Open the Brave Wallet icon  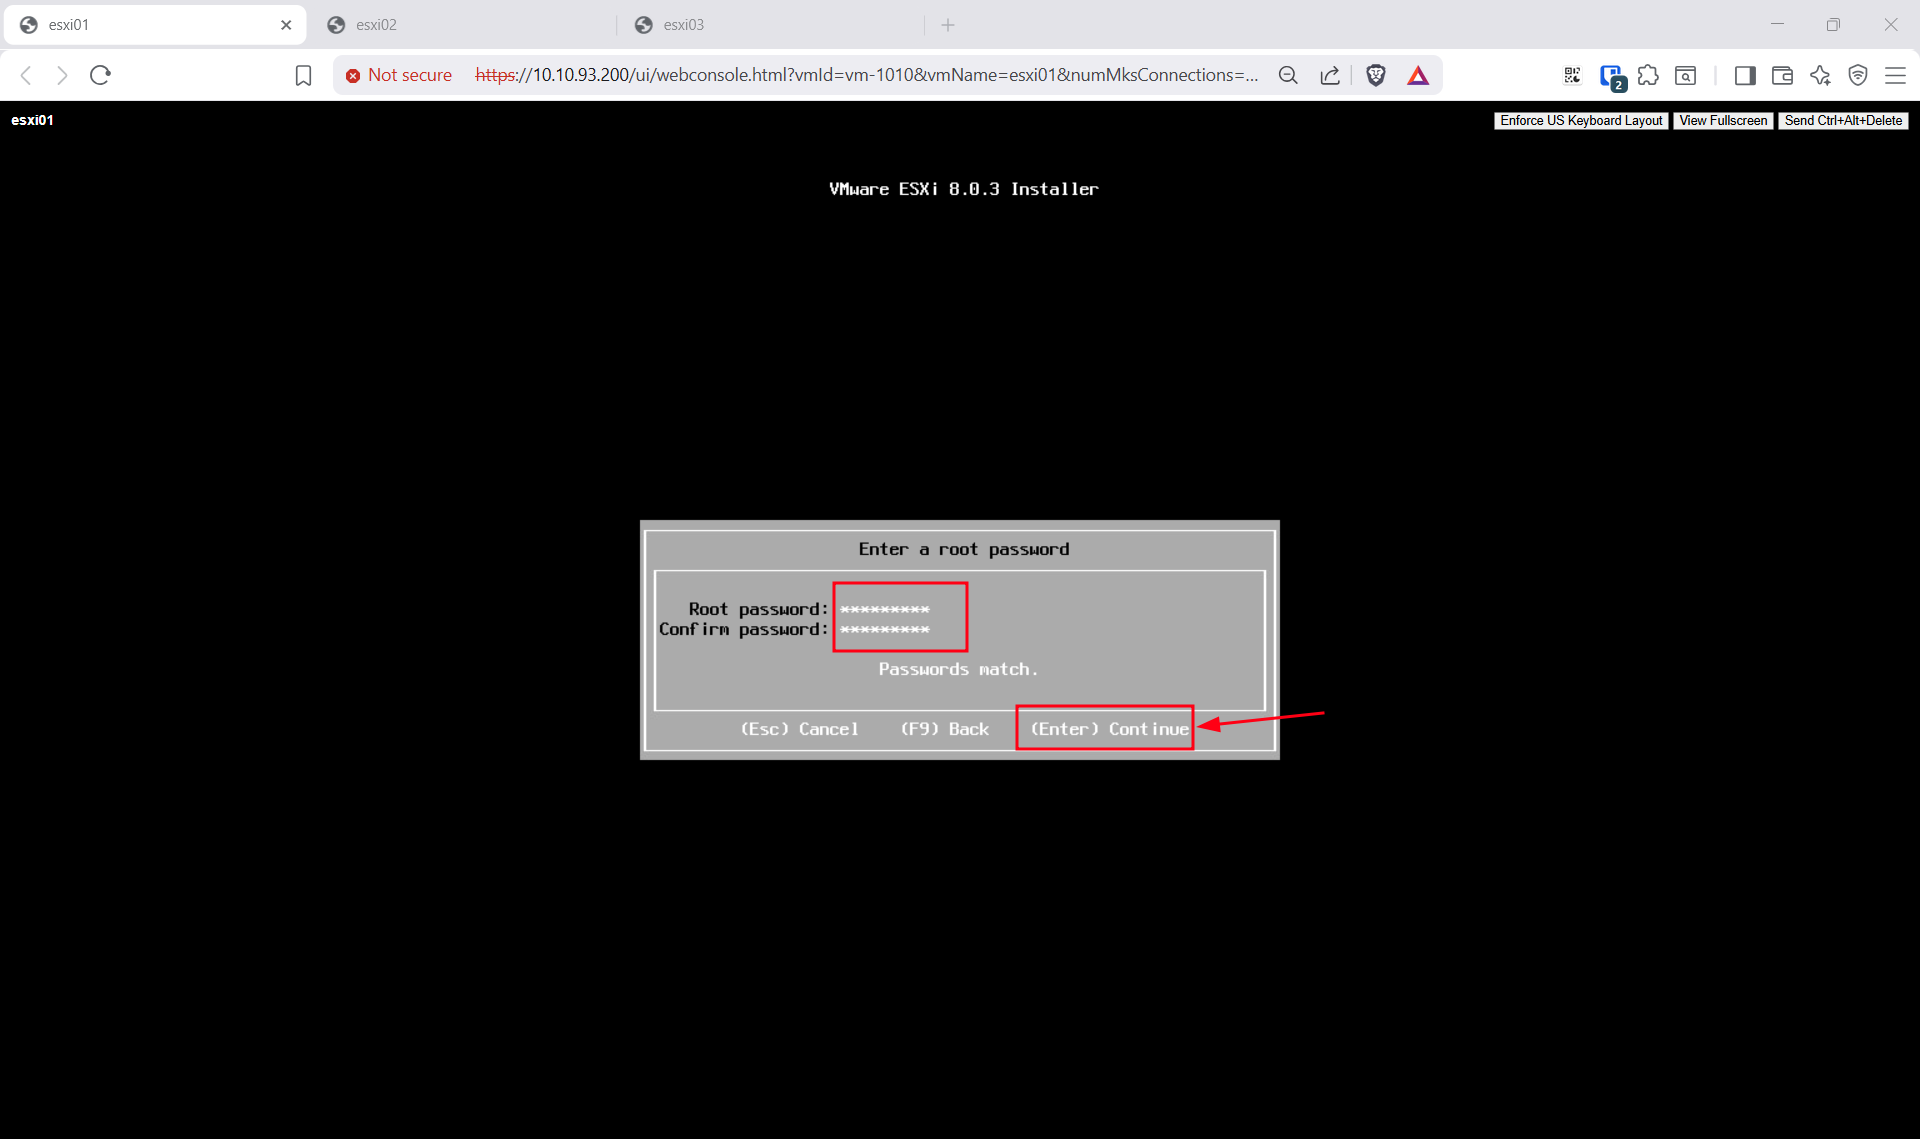(x=1782, y=75)
